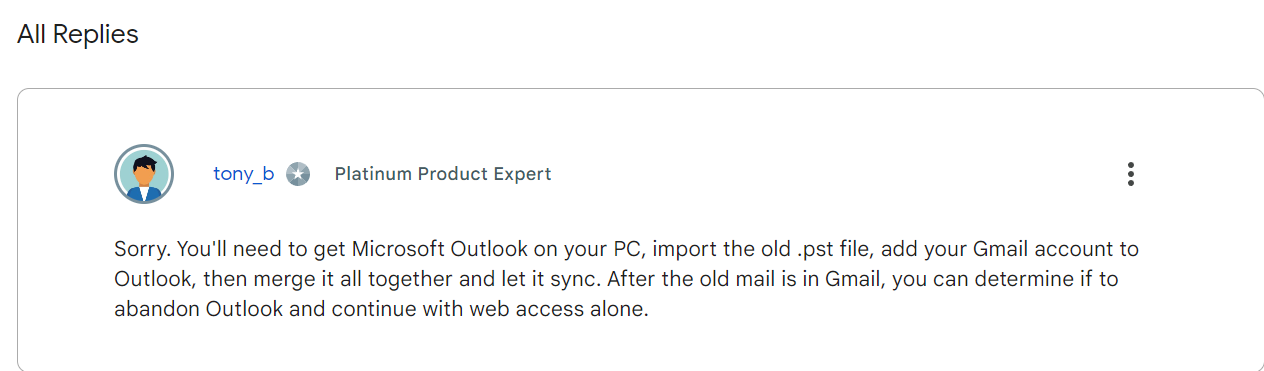Click the Platinum Product Expert label
This screenshot has height=371, width=1264.
[x=443, y=174]
